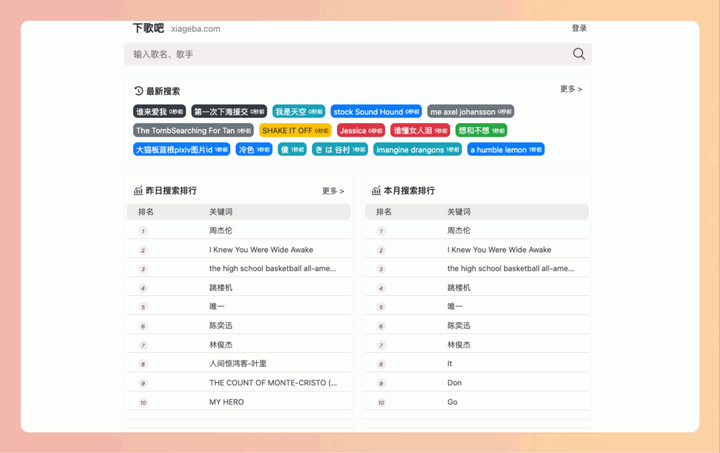The height and width of the screenshot is (453, 720).
Task: Click THE COUNT OF MONTE-CRISTO keyword
Action: 273,383
